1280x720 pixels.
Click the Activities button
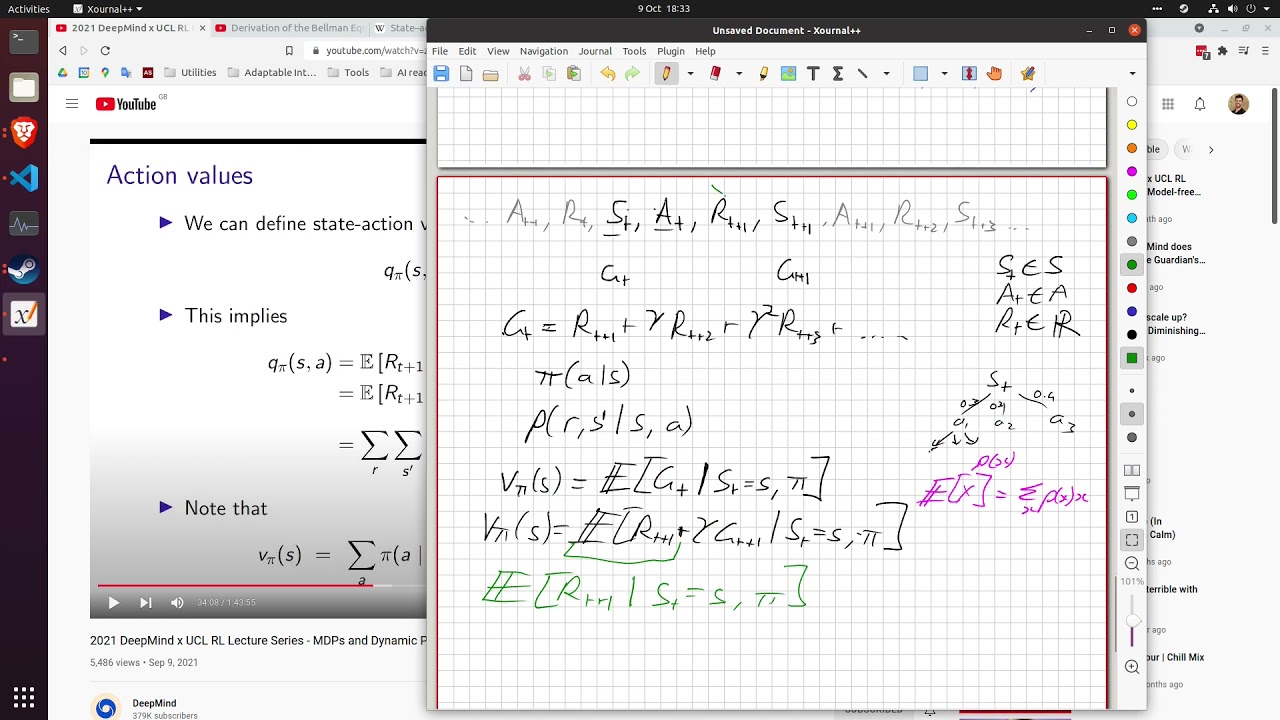coord(28,8)
